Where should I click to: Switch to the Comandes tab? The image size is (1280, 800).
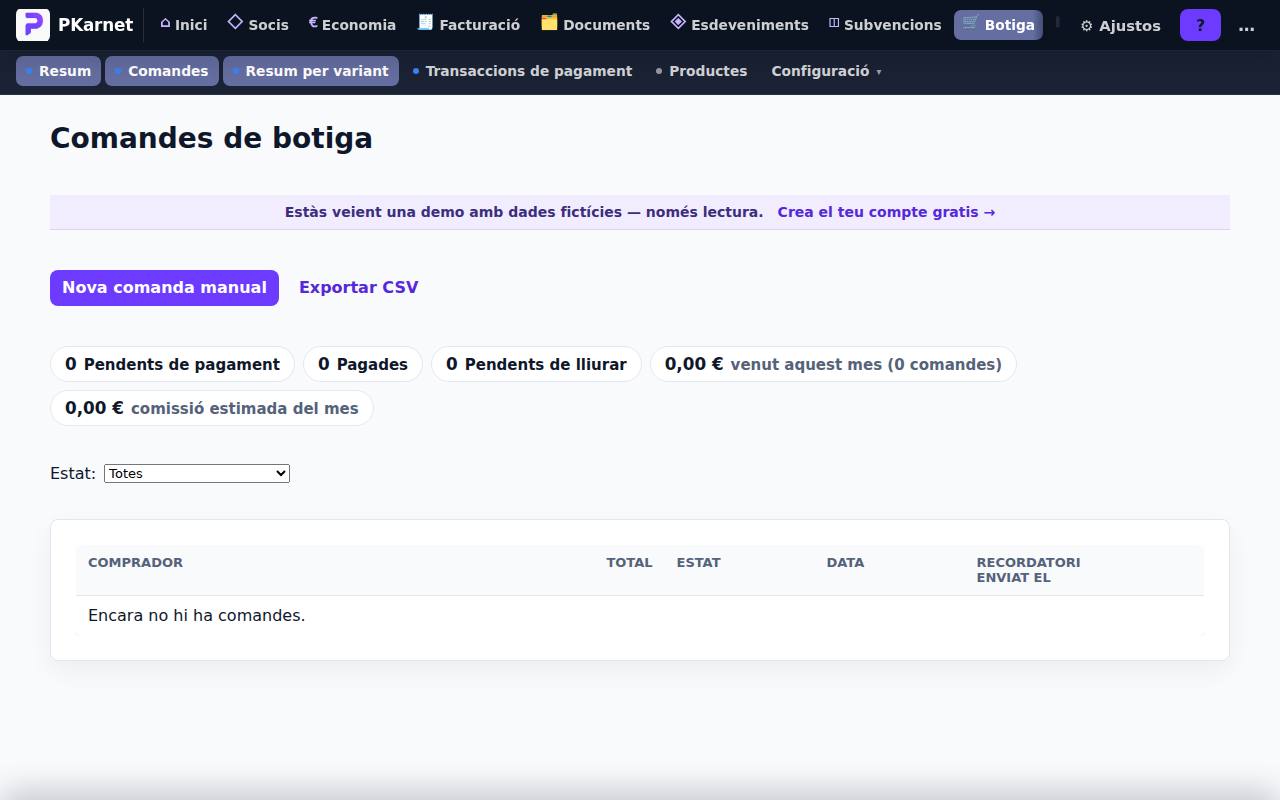pyautogui.click(x=162, y=71)
